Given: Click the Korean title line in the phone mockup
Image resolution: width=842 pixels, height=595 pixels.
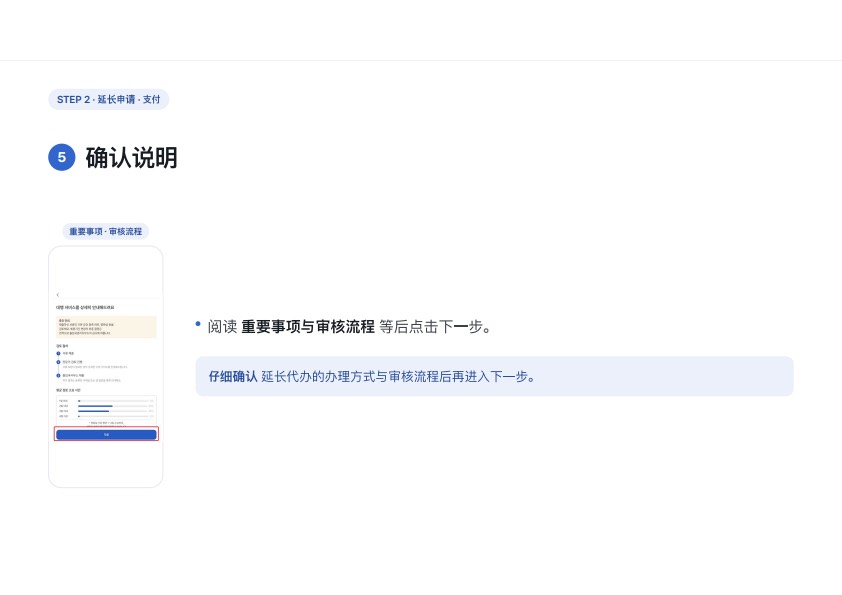Looking at the screenshot, I should 85,308.
